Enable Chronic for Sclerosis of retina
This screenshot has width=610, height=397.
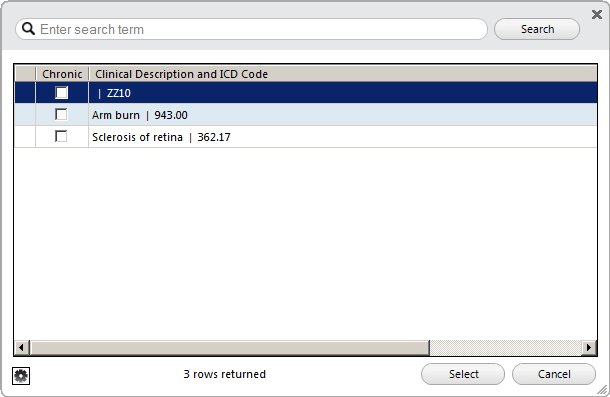(x=61, y=137)
